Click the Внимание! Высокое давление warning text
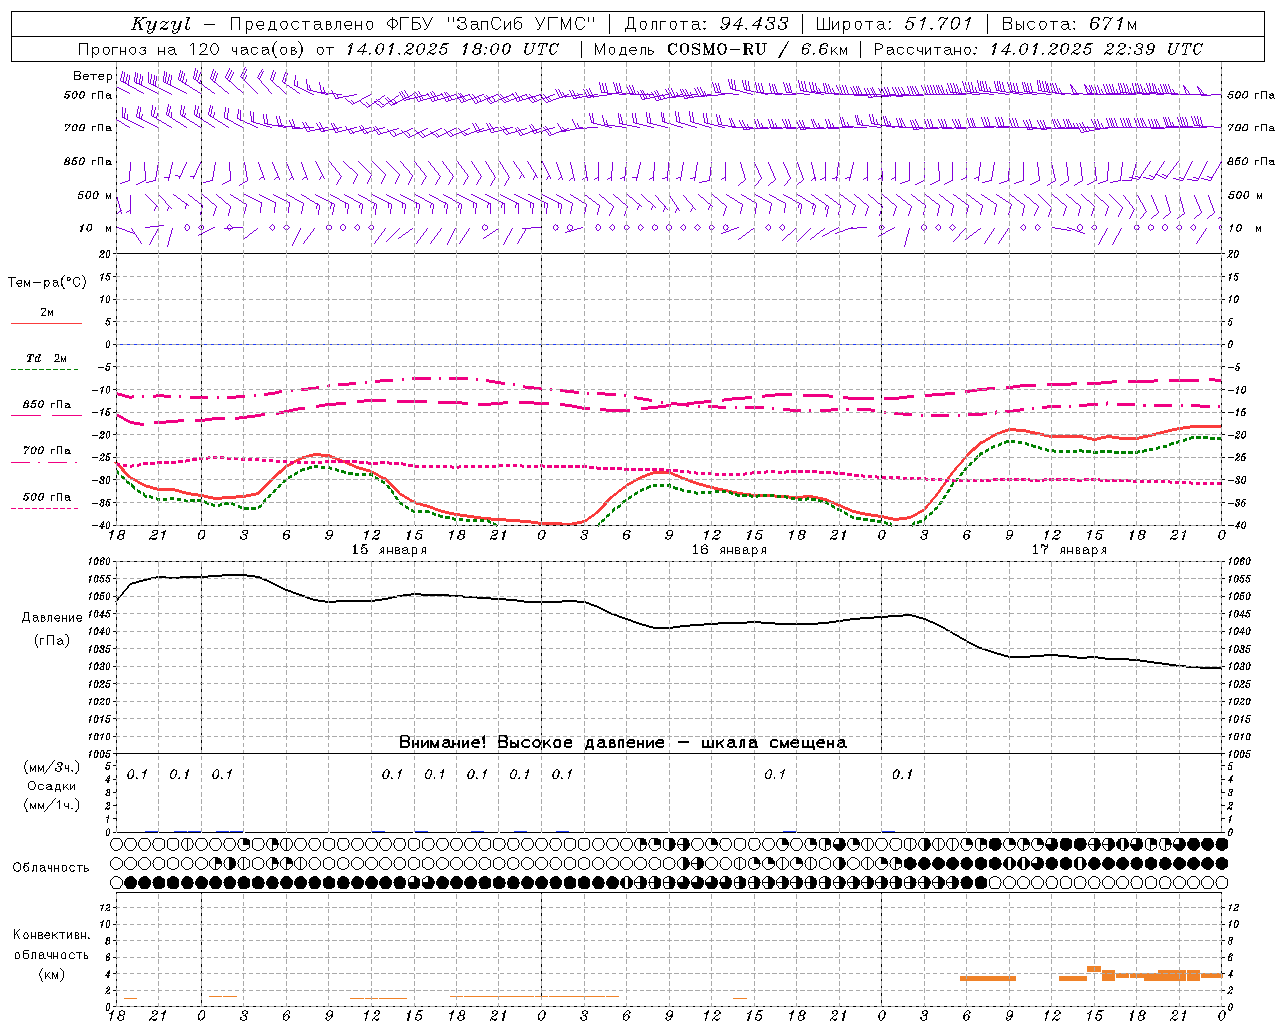 [622, 743]
